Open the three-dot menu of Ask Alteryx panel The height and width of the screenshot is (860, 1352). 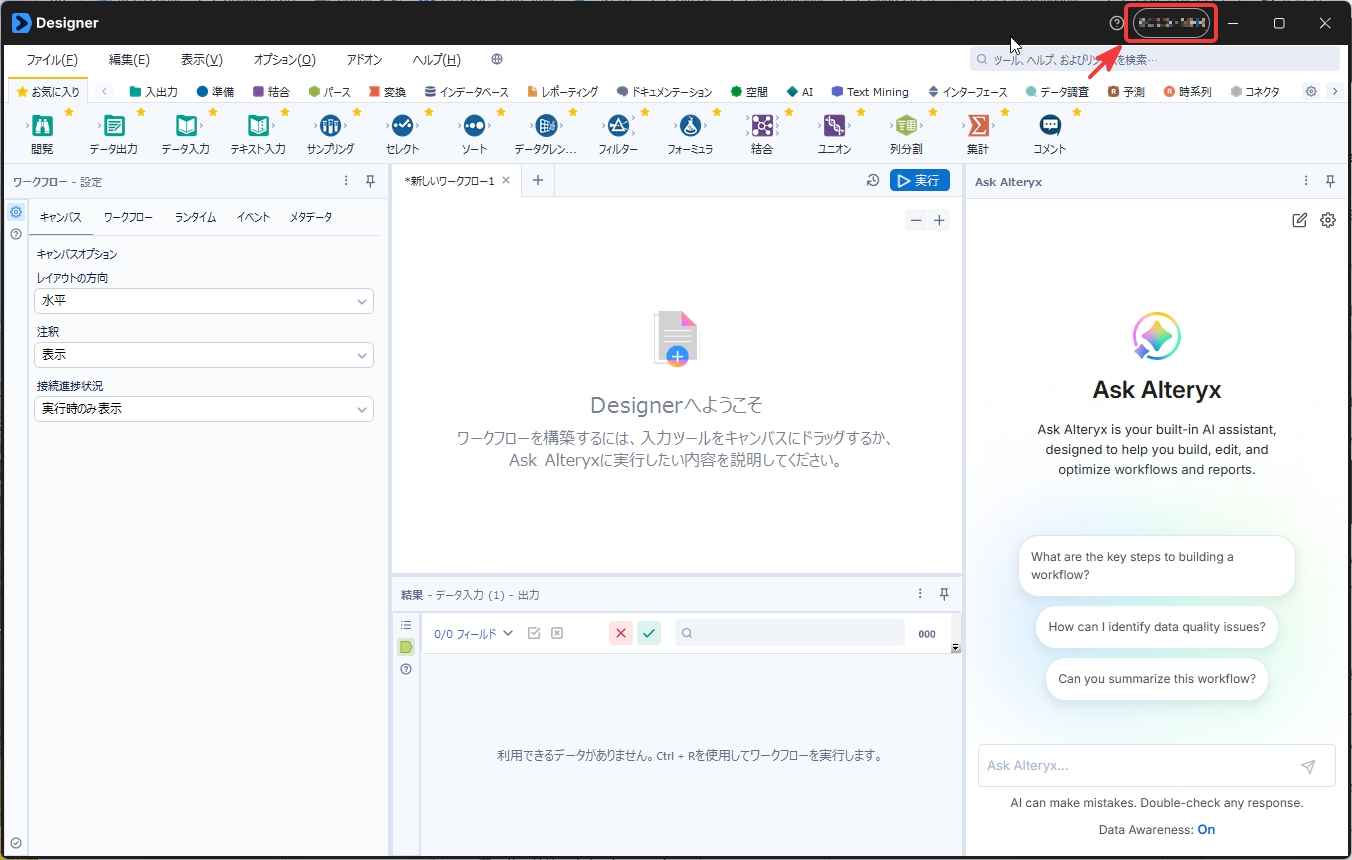pyautogui.click(x=1306, y=181)
